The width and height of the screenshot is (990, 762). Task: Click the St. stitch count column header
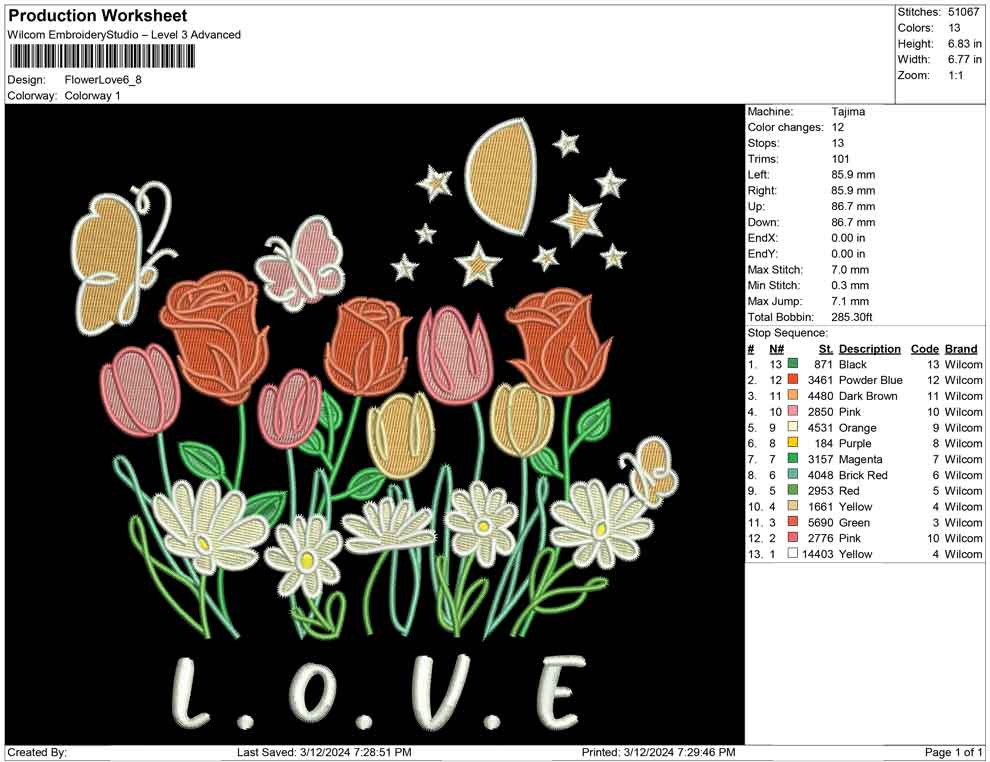click(825, 349)
